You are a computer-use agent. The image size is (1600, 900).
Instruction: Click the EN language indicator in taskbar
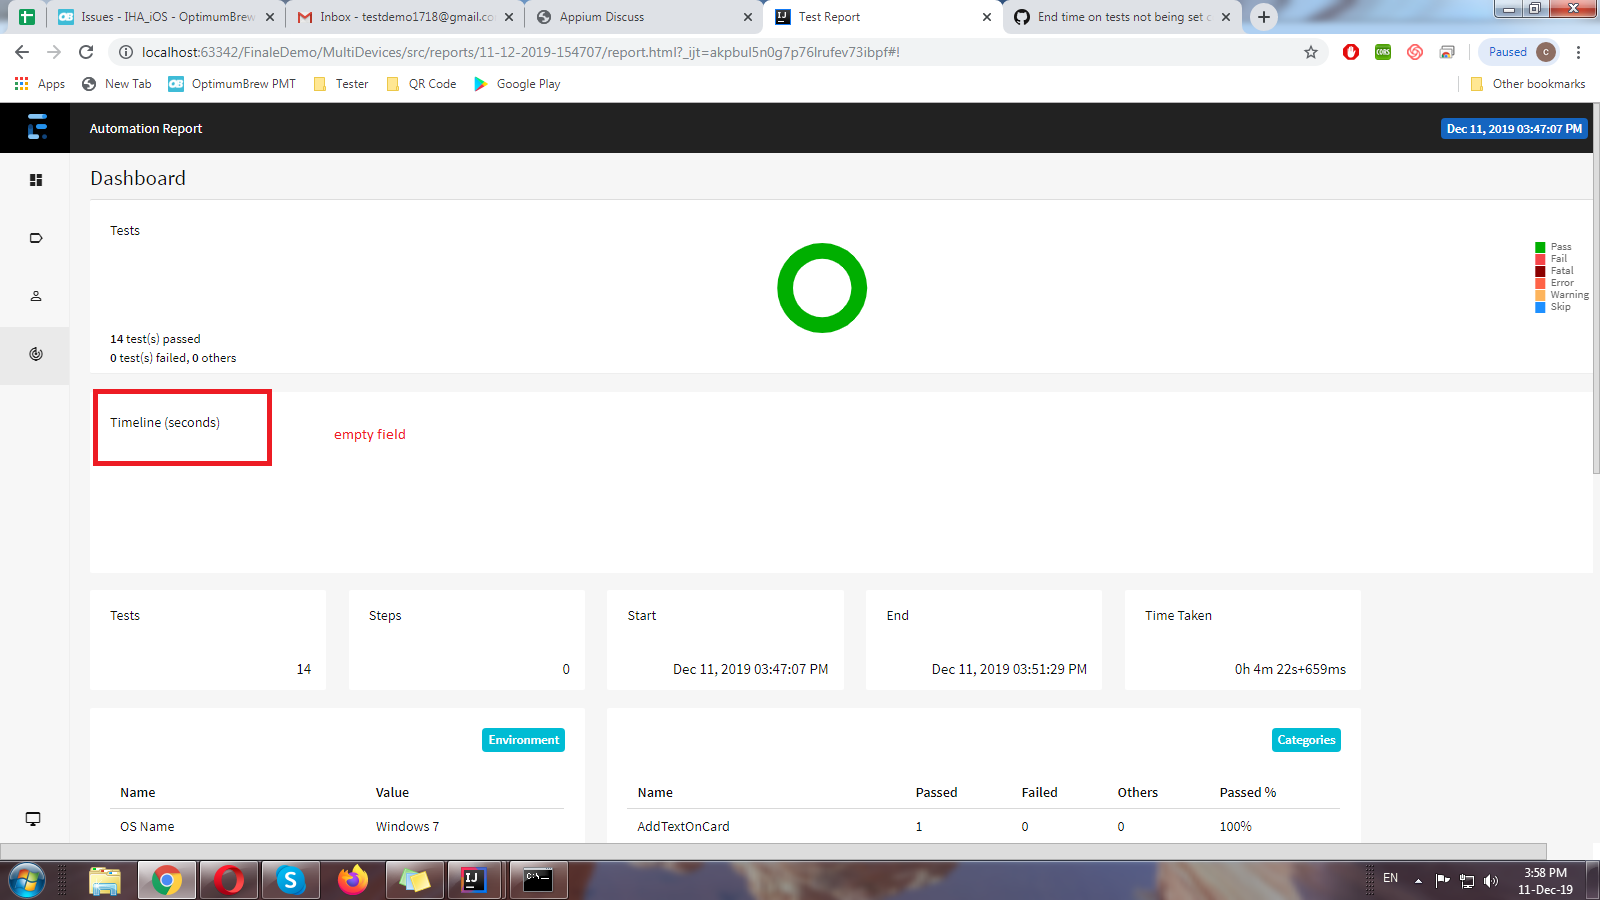pos(1390,878)
